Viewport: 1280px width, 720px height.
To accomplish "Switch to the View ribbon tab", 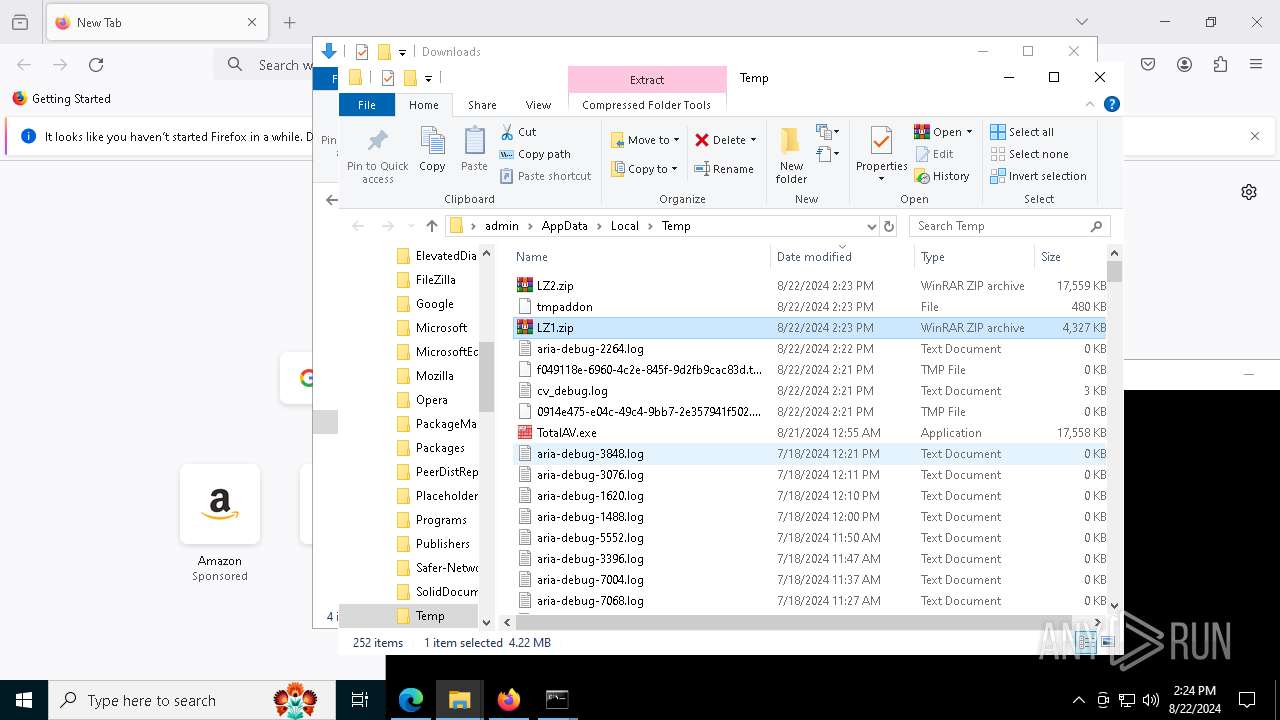I will pyautogui.click(x=538, y=105).
